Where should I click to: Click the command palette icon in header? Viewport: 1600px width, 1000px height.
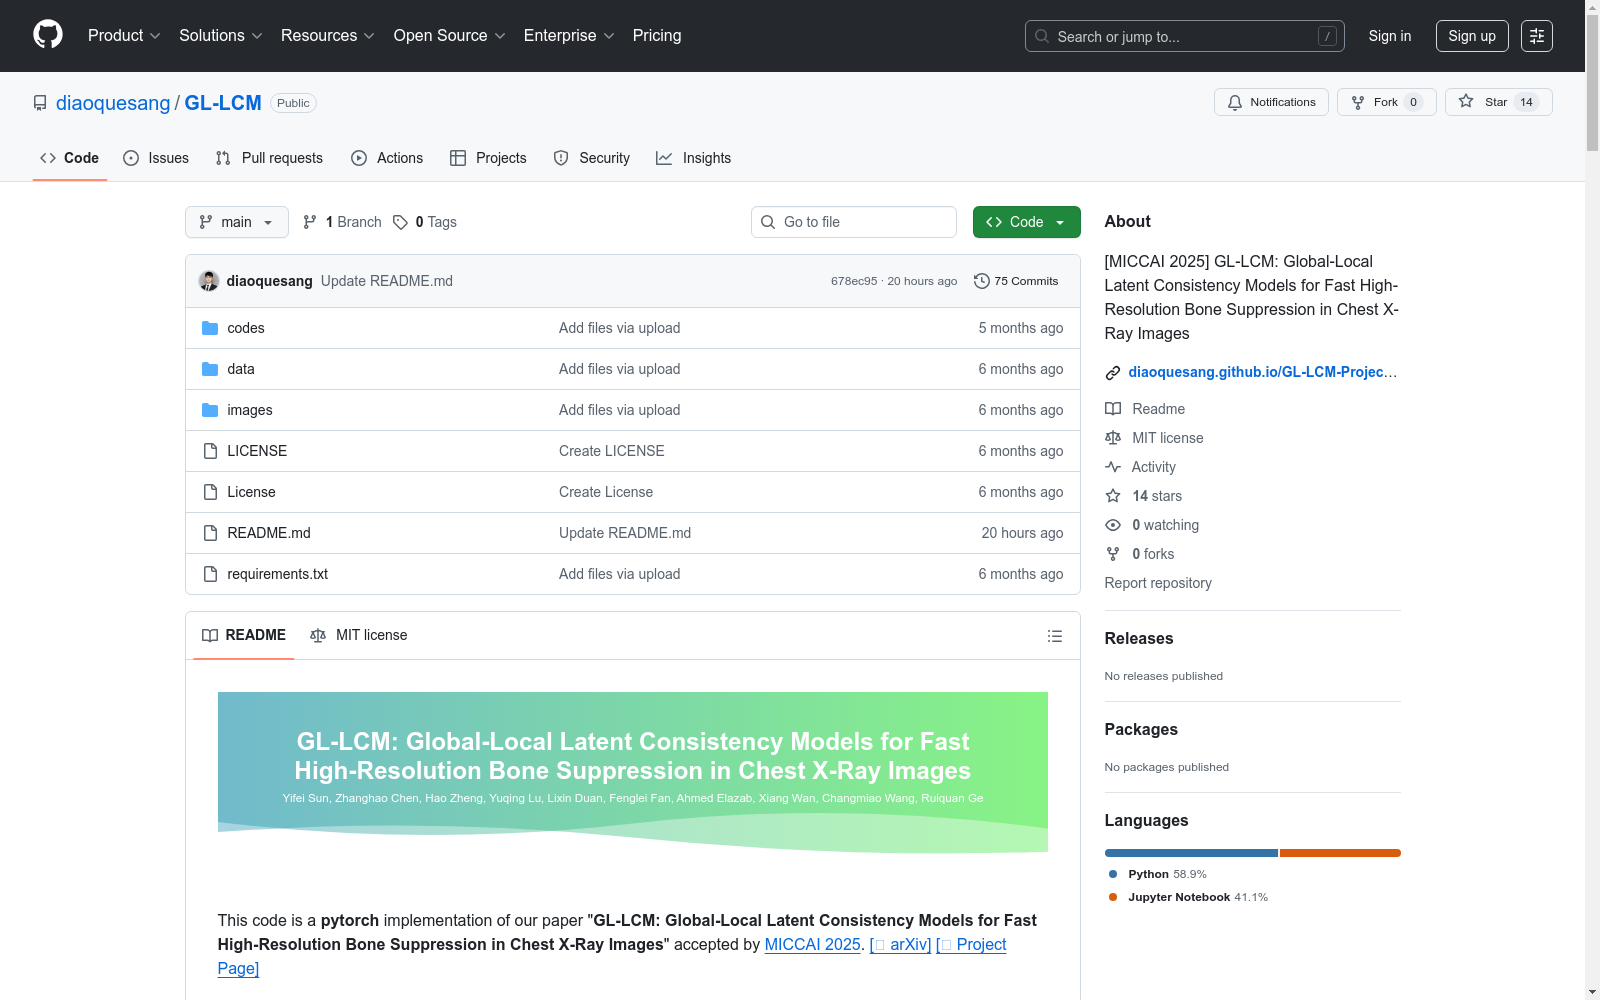point(1537,36)
